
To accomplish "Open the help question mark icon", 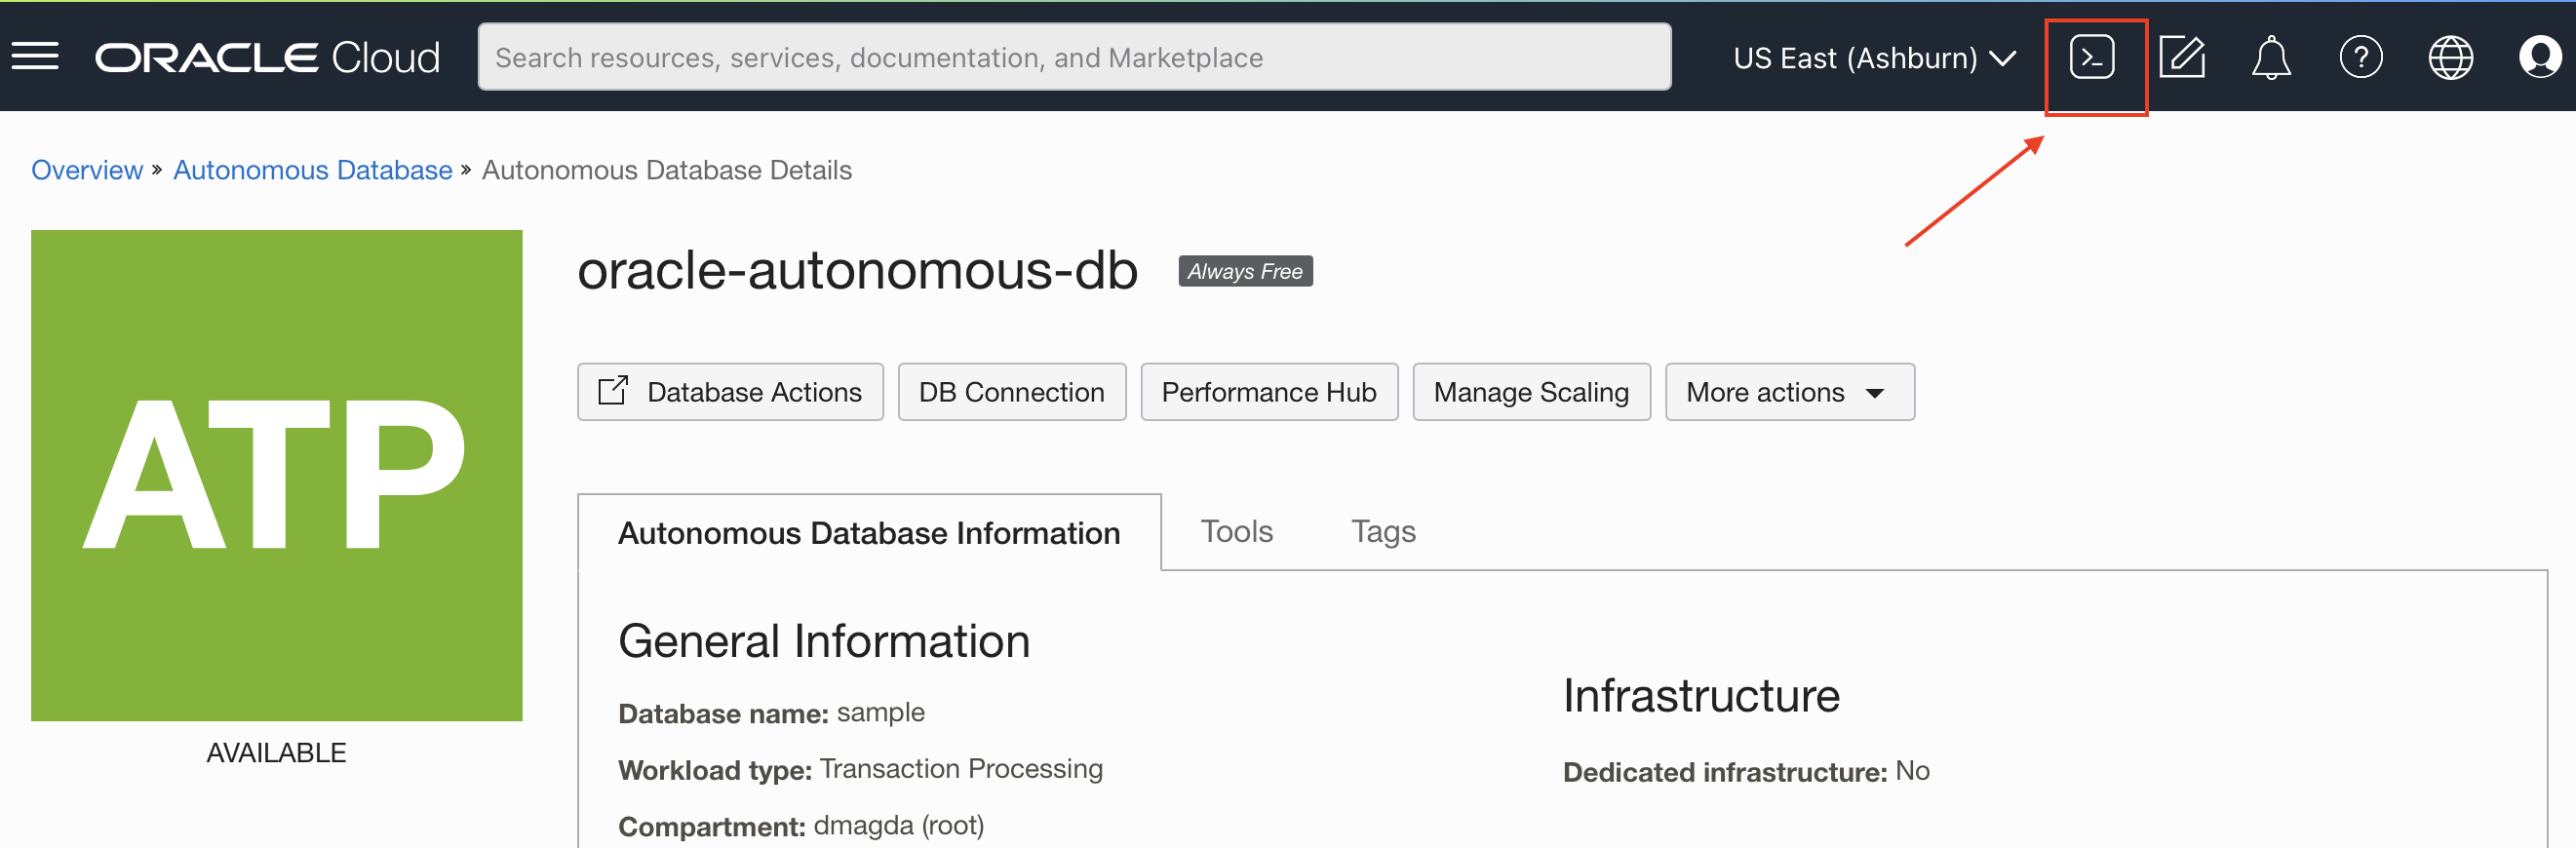I will click(x=2361, y=57).
